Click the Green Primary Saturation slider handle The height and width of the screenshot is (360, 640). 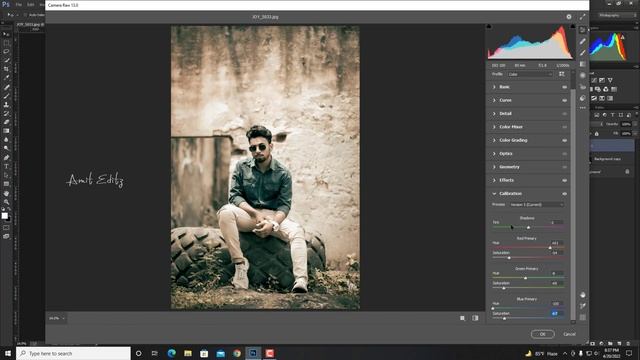pos(504,288)
